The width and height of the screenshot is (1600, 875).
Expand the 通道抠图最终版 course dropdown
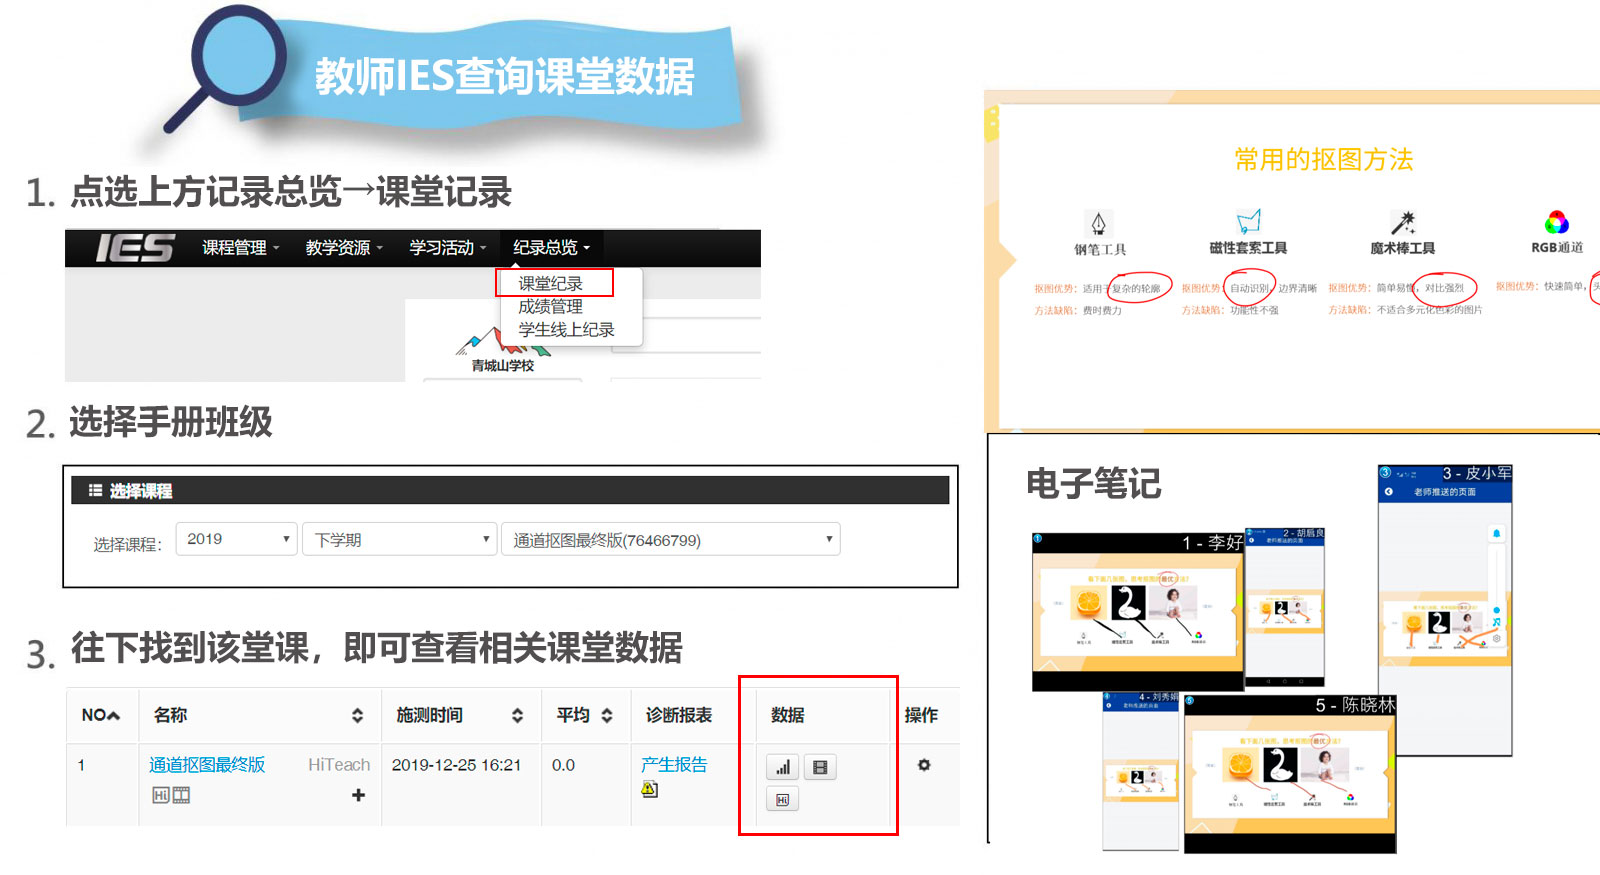tap(670, 539)
